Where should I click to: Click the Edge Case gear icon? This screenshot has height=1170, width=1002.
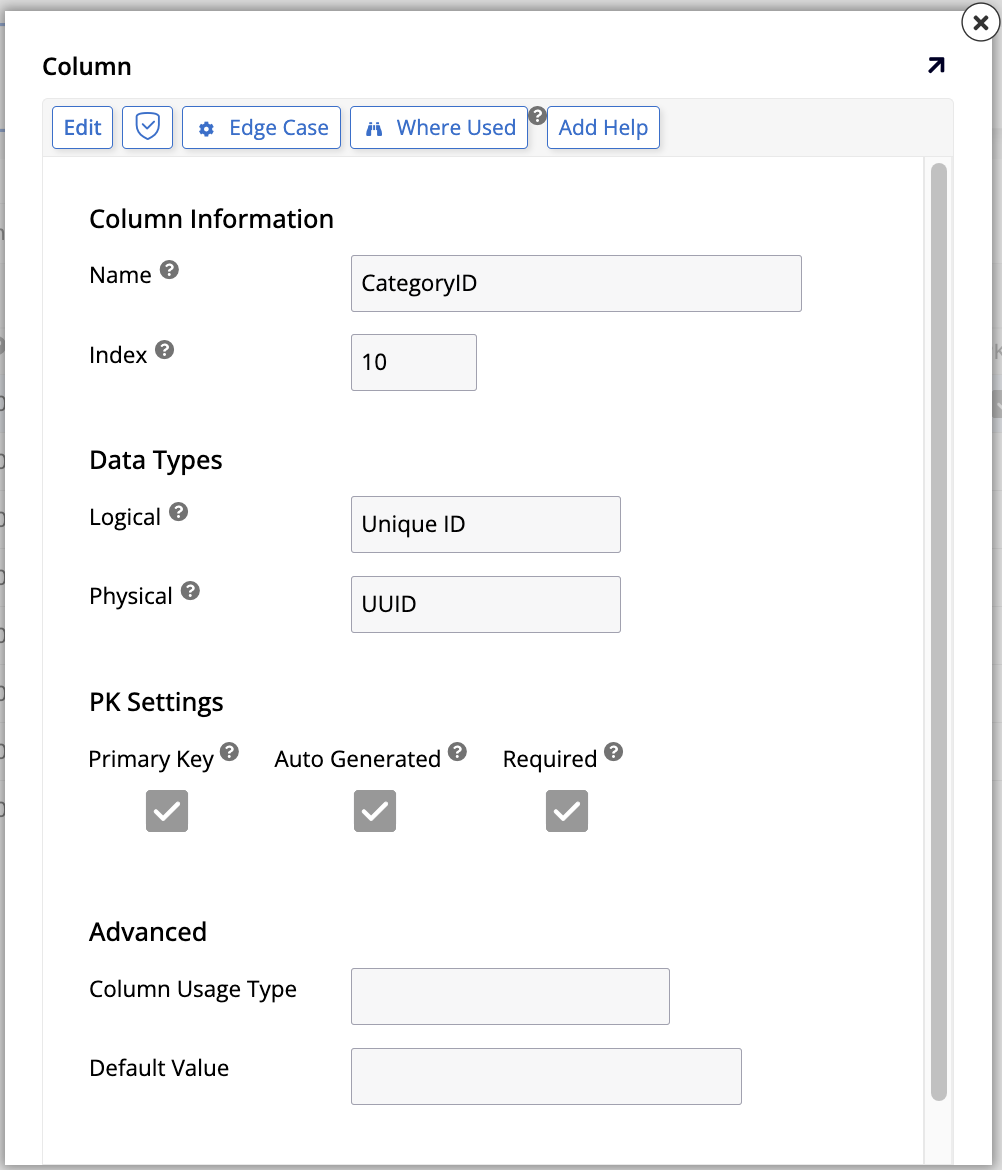207,127
